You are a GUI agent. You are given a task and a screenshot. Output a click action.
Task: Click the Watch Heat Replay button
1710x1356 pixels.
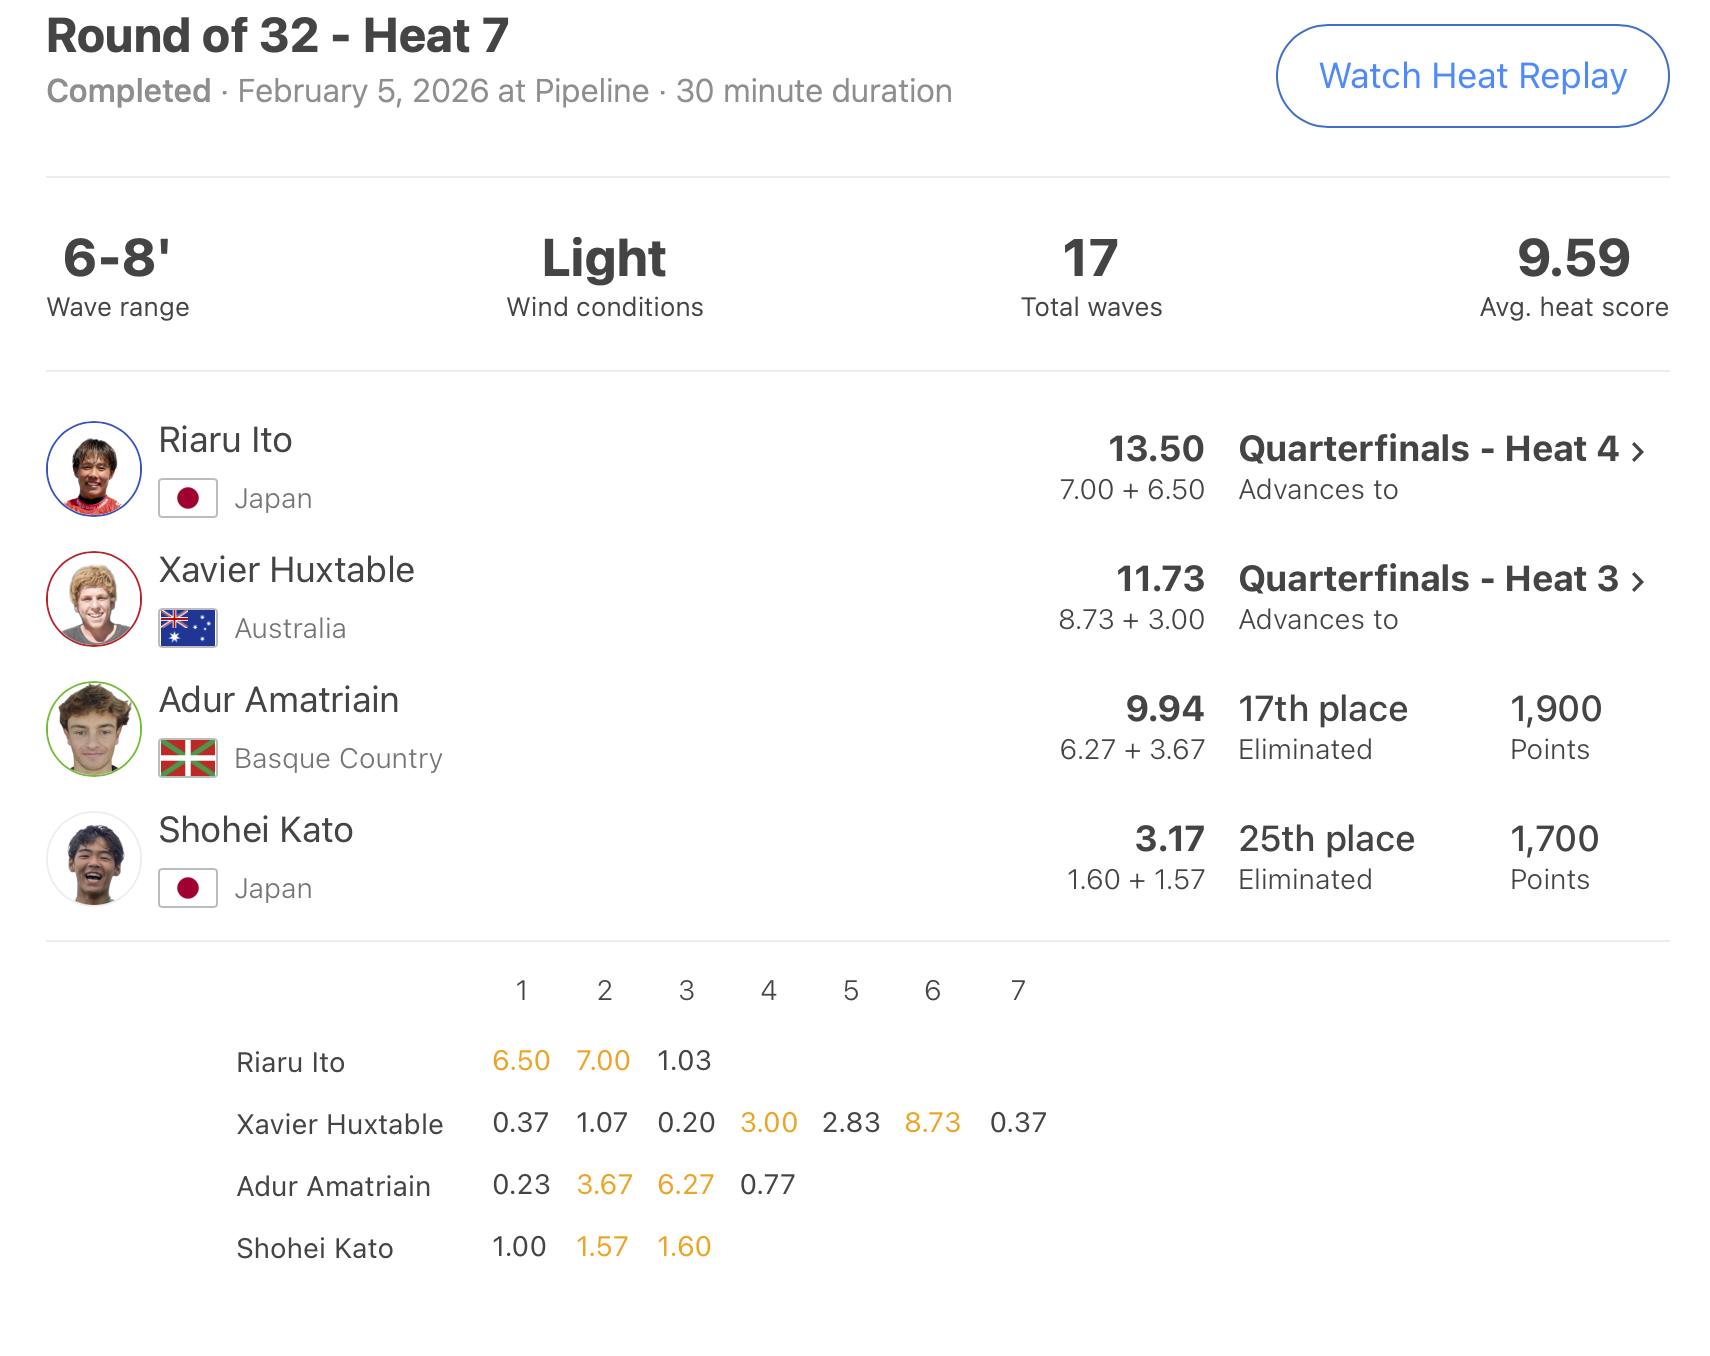click(1472, 76)
